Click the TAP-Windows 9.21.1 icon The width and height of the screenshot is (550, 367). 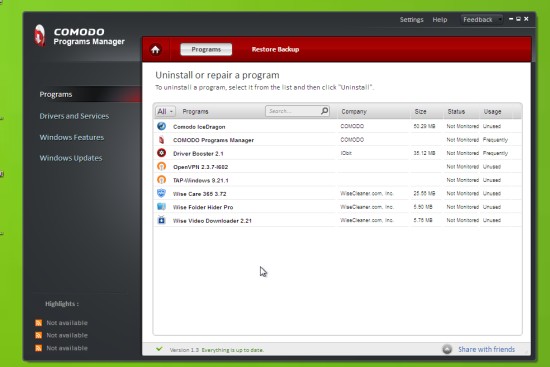(x=161, y=180)
